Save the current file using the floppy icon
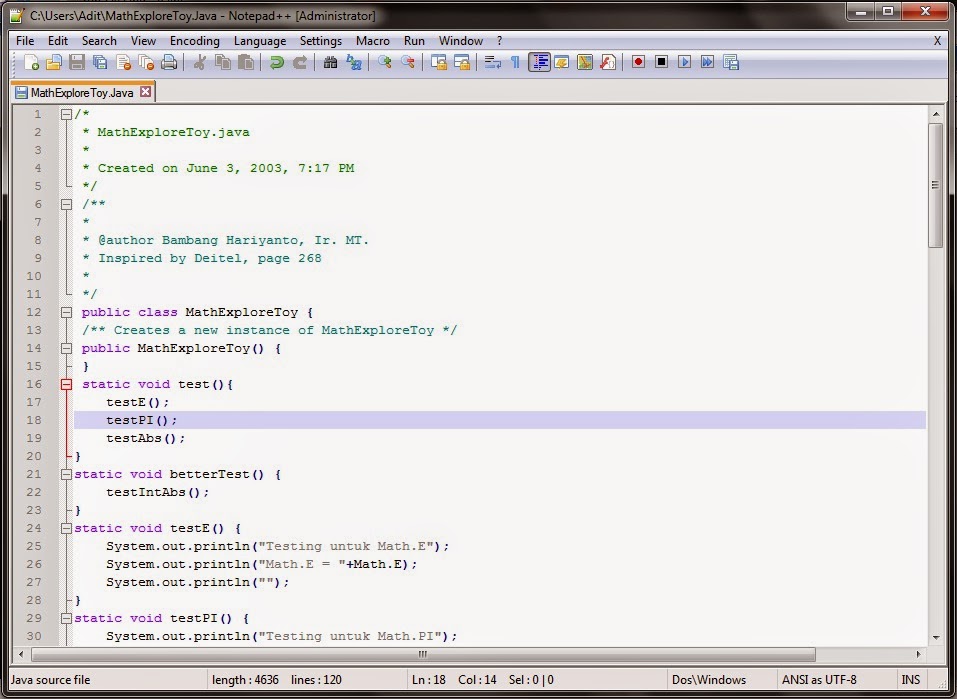Image resolution: width=957 pixels, height=699 pixels. point(77,62)
